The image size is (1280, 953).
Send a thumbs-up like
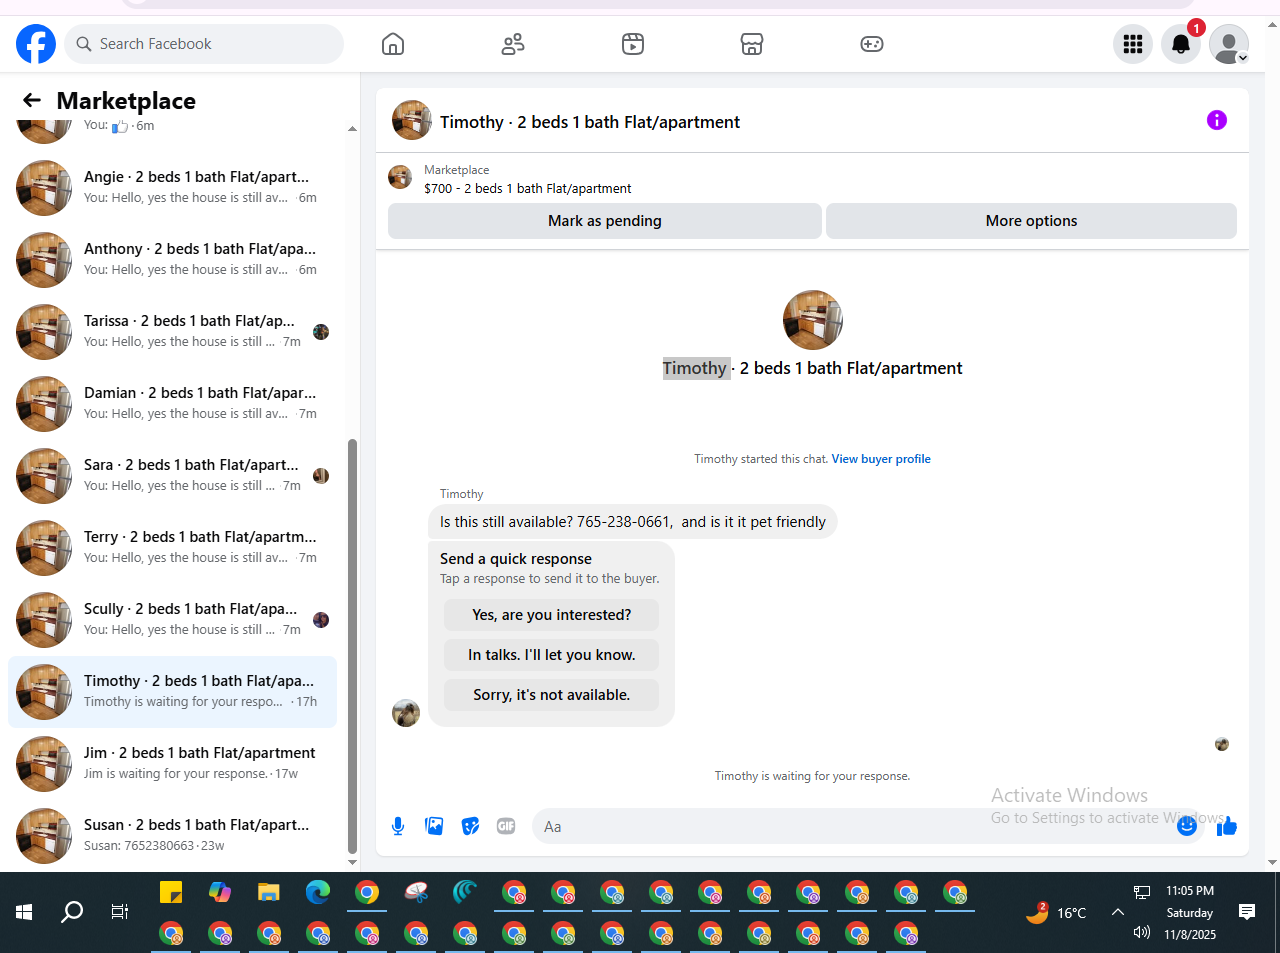coord(1227,826)
